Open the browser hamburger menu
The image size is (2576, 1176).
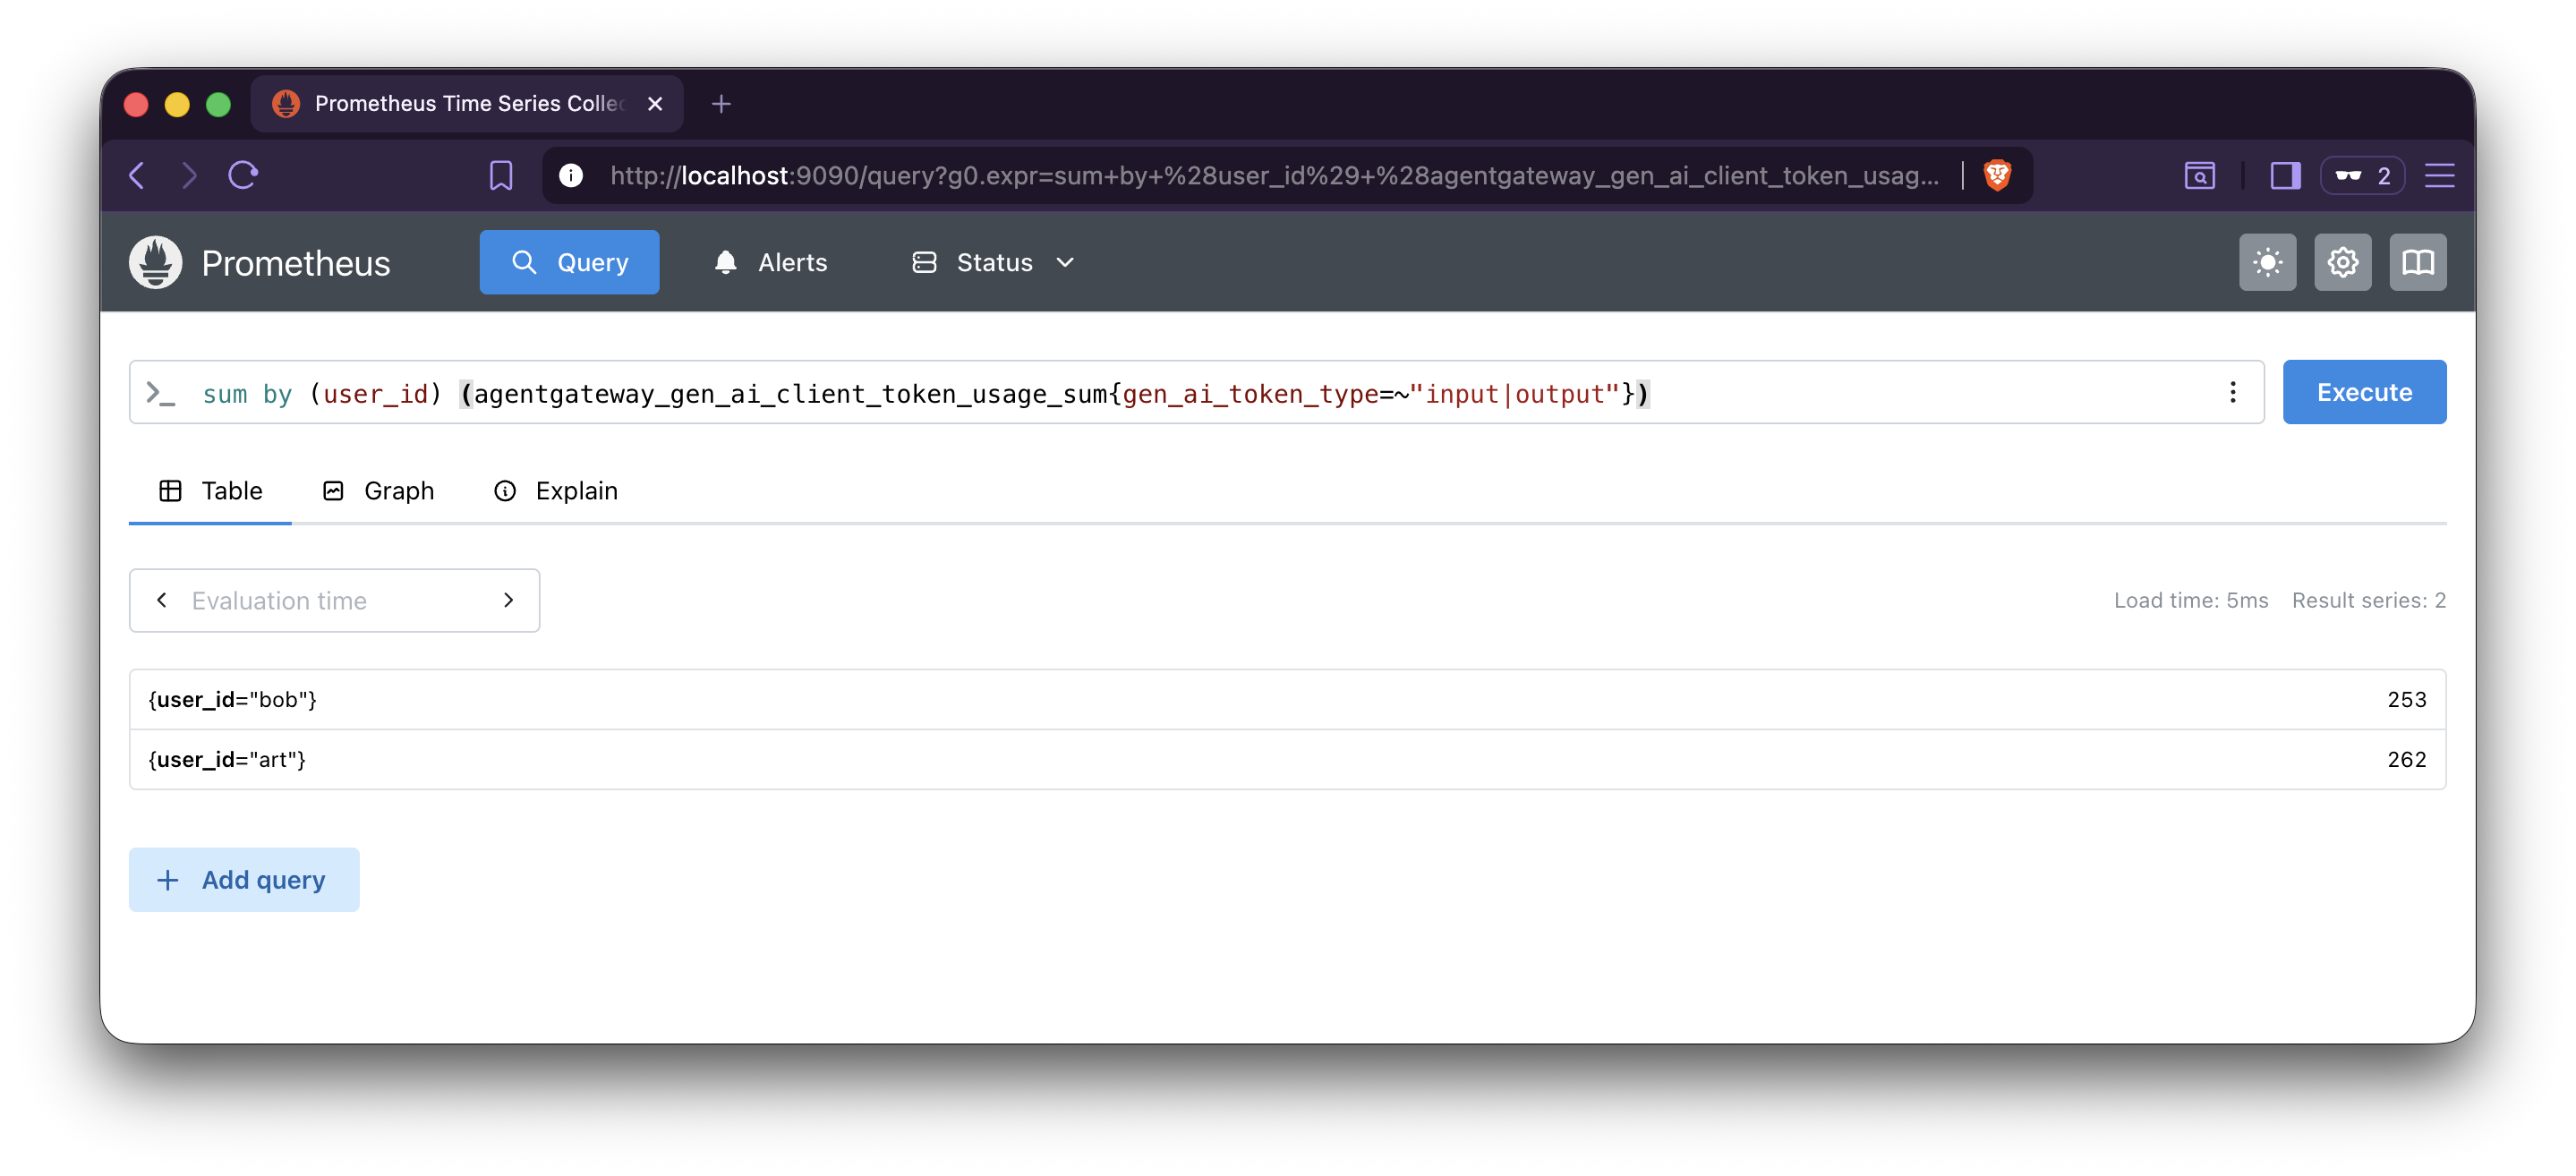click(2439, 176)
